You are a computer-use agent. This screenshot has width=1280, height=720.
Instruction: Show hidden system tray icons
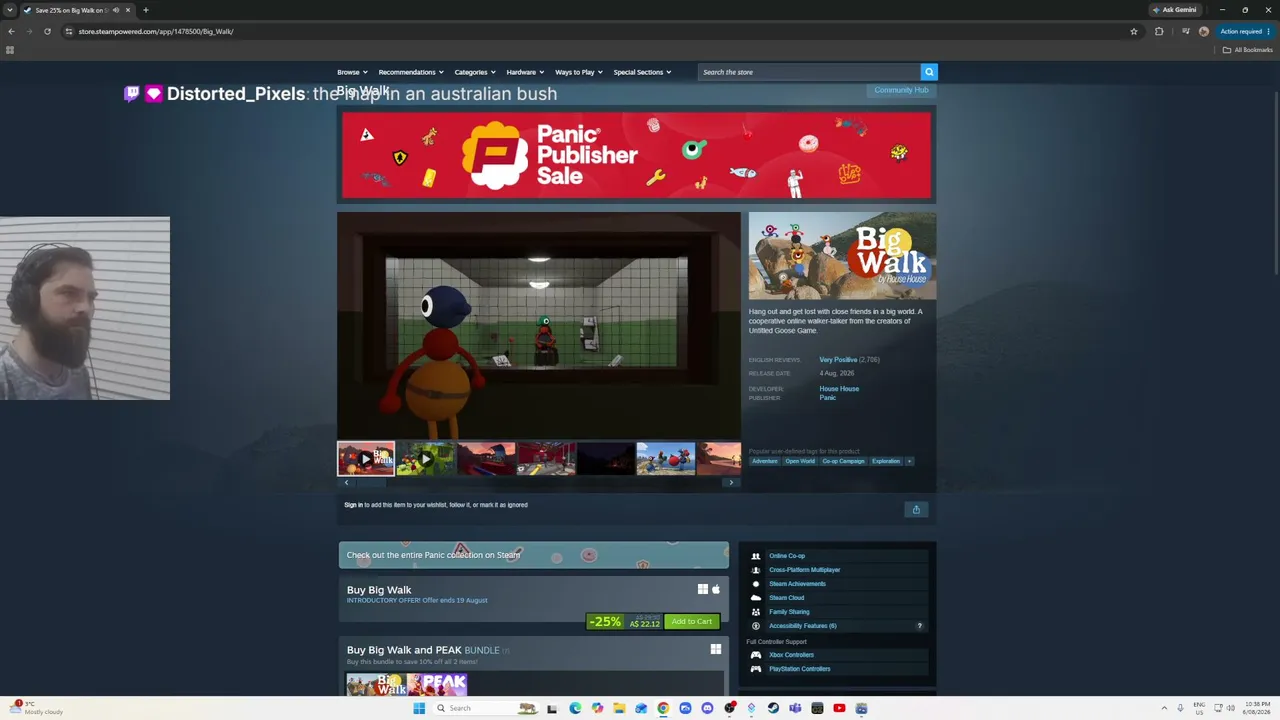coord(1164,708)
